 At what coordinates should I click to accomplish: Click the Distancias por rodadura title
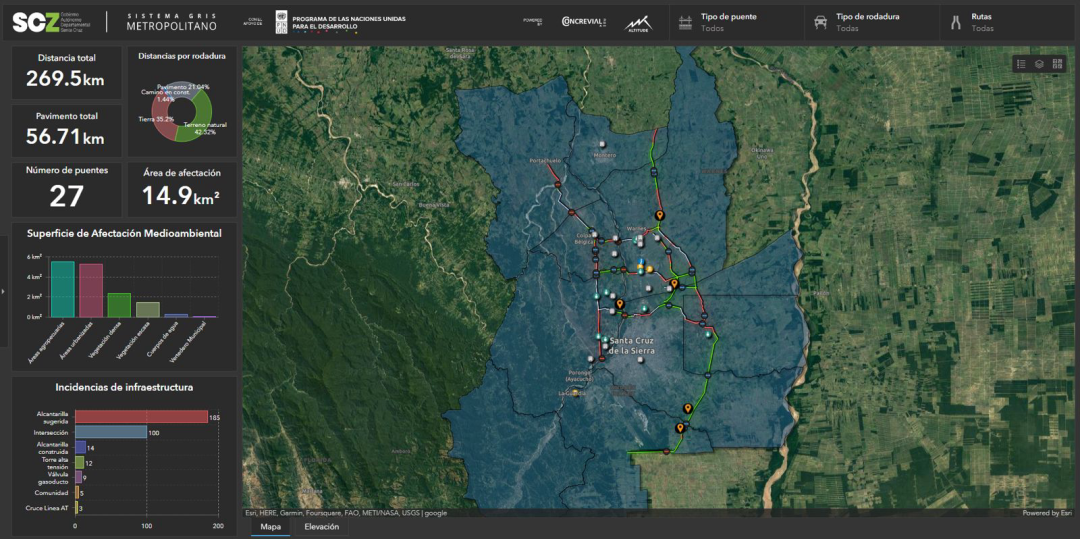coord(182,56)
